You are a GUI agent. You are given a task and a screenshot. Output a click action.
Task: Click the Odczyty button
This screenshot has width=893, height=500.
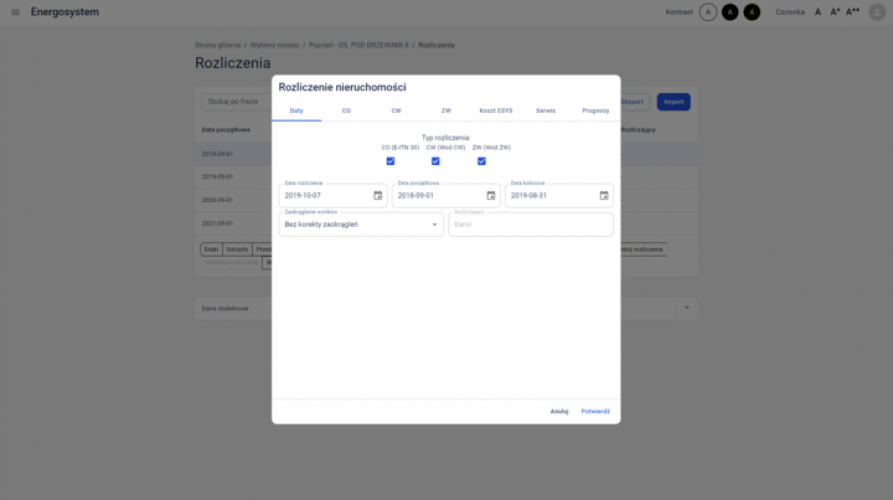click(237, 249)
